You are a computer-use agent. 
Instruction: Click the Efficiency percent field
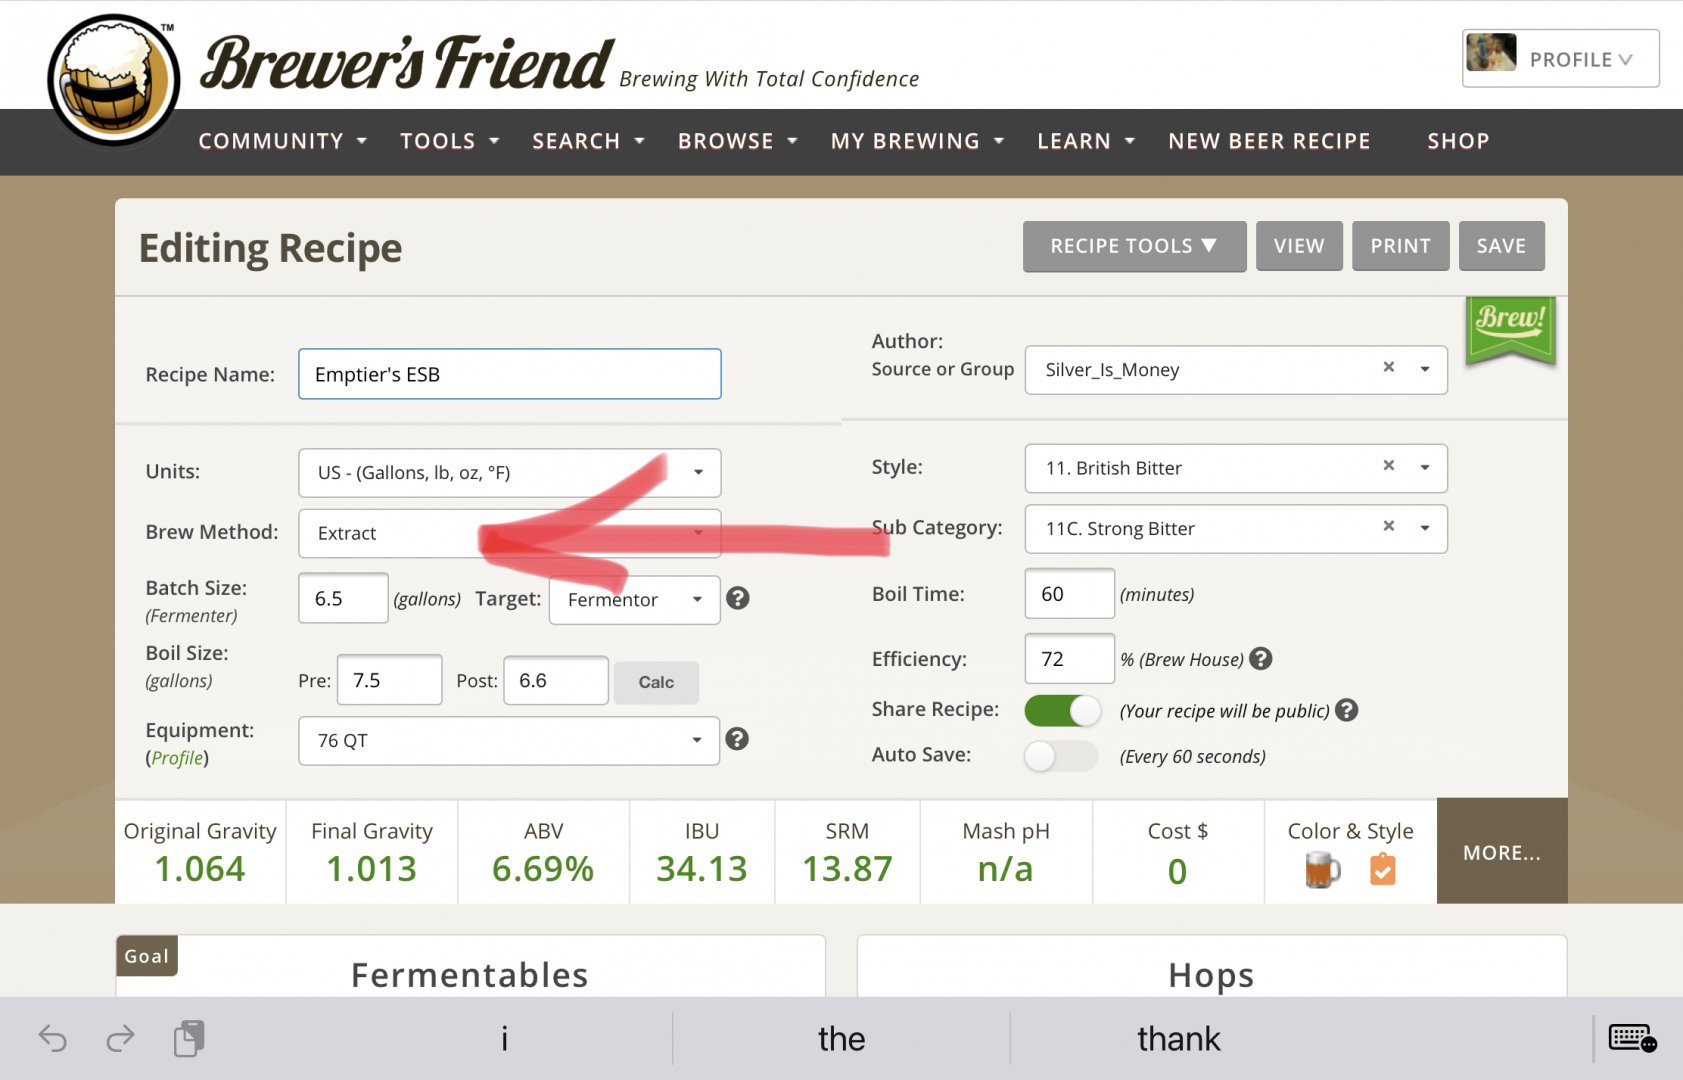click(x=1069, y=658)
